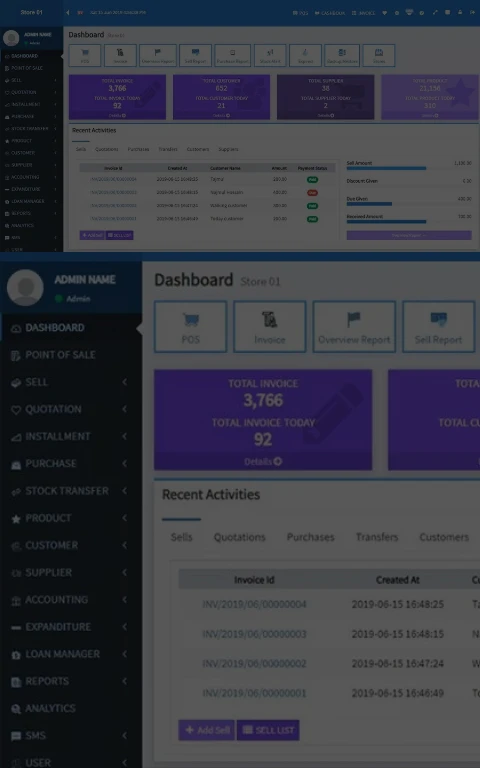This screenshot has height=768, width=480.
Task: Open the Expired products shortcut icon
Action: tap(305, 55)
